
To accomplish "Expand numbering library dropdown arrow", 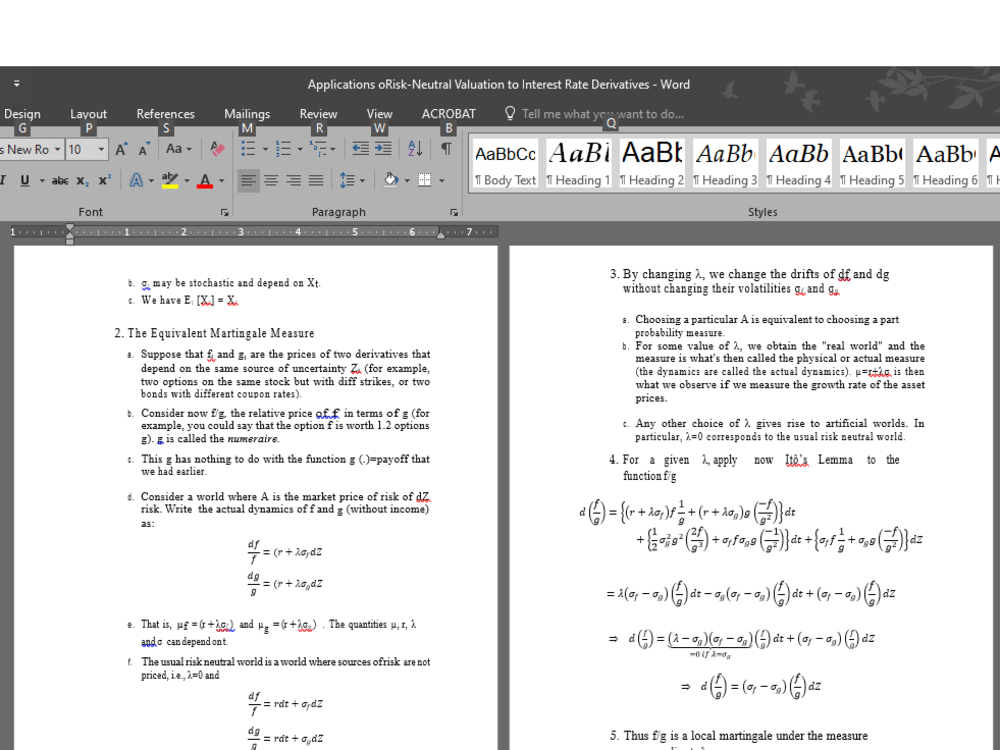I will tap(300, 149).
